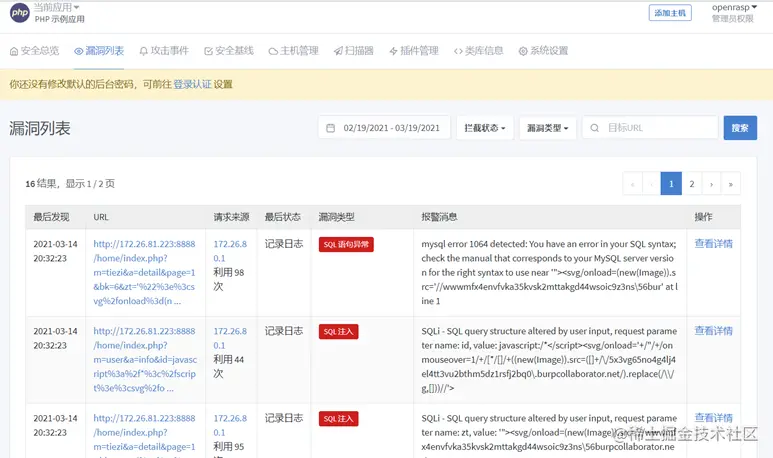This screenshot has width=773, height=458.
Task: Open the third row's index.php URL link
Action: [x=144, y=432]
